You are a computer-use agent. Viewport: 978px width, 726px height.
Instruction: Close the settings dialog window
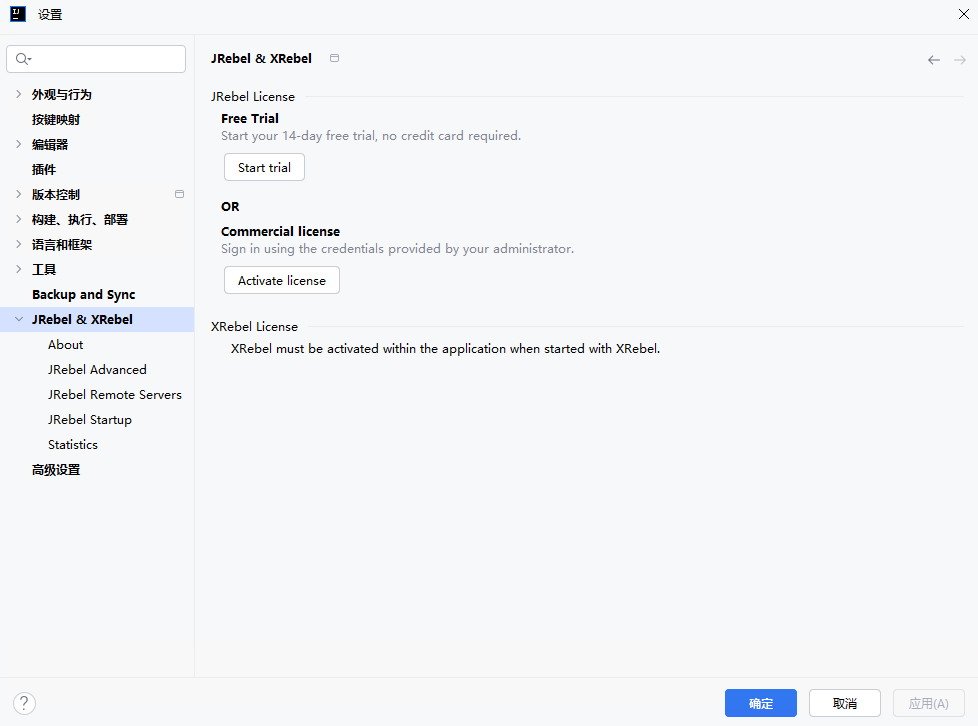963,14
